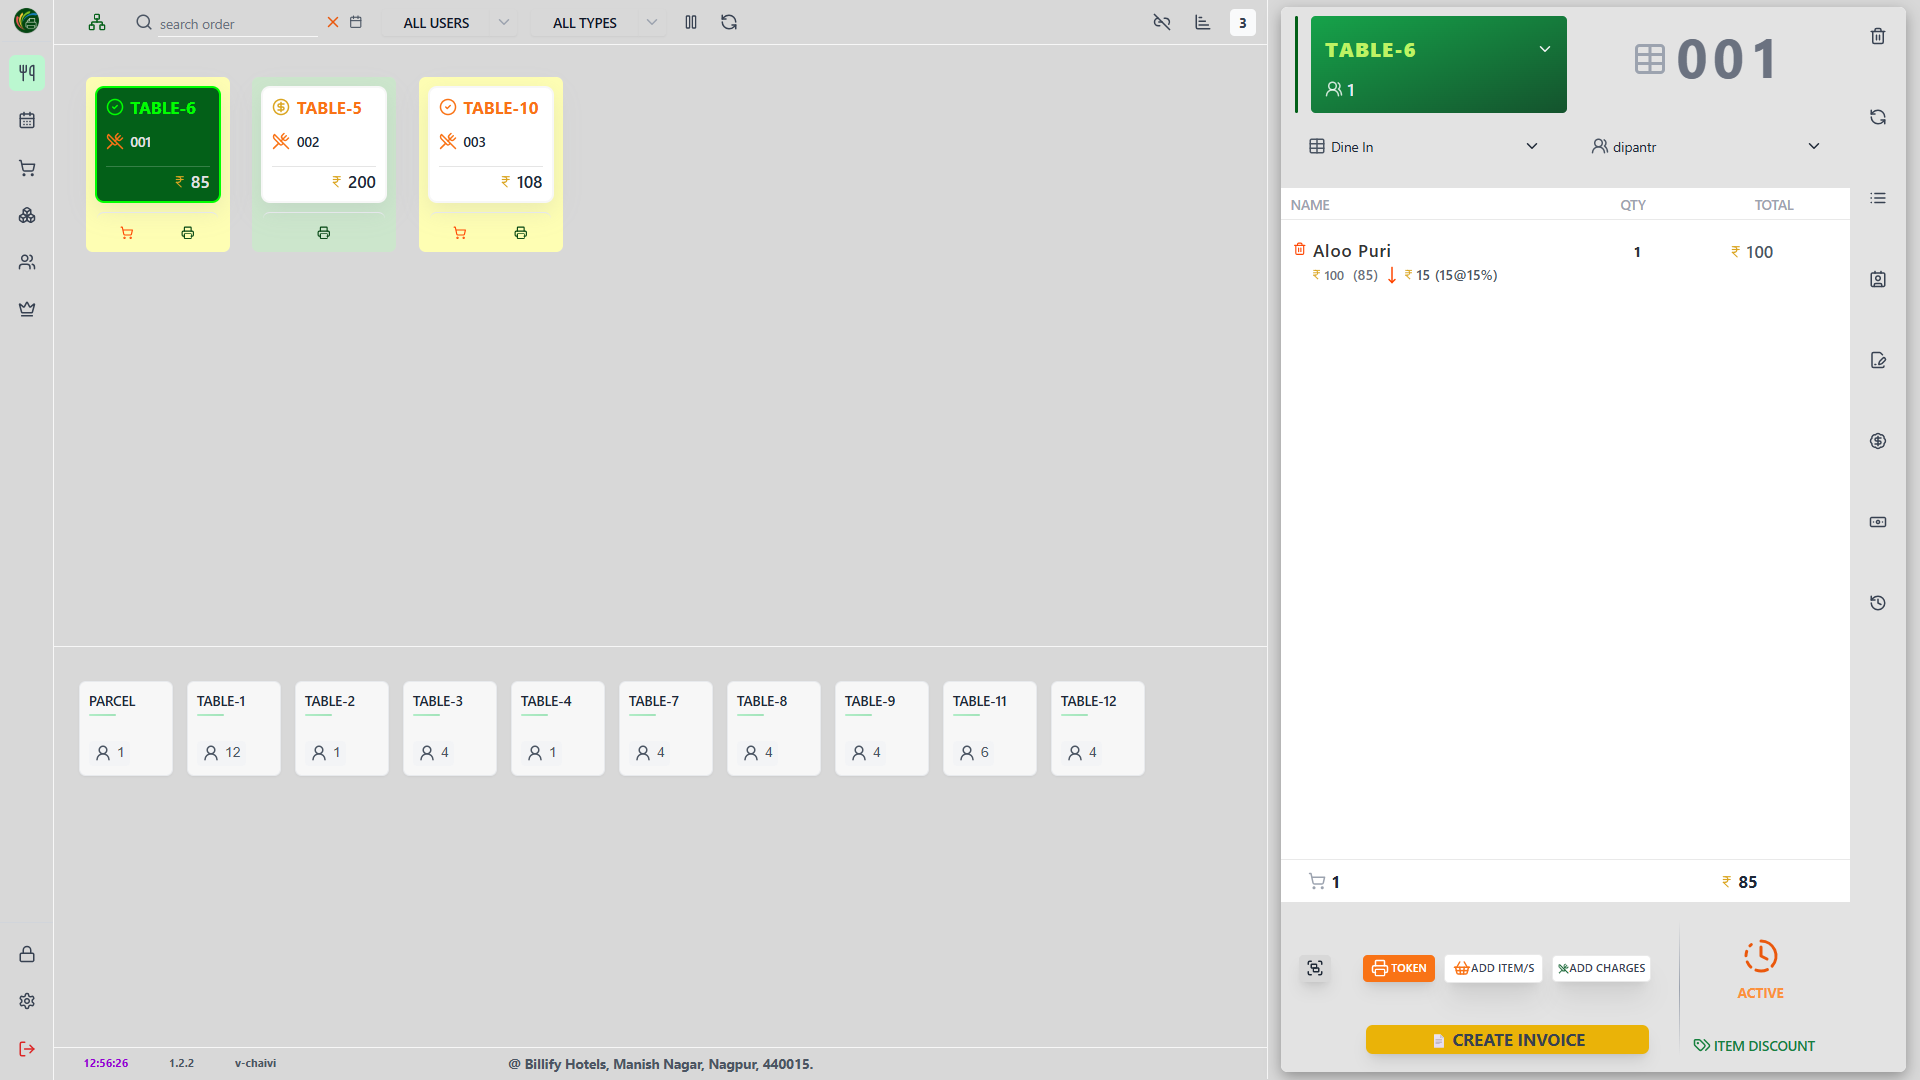Click the delete order trash icon
Image resolution: width=1920 pixels, height=1080 pixels.
pos(1877,37)
